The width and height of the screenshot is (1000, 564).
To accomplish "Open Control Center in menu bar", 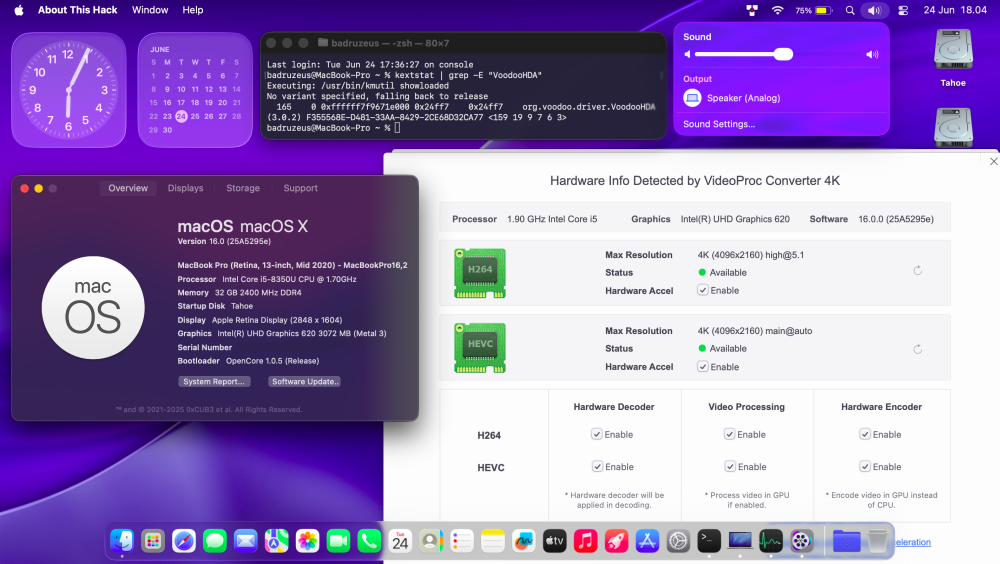I will pyautogui.click(x=903, y=10).
